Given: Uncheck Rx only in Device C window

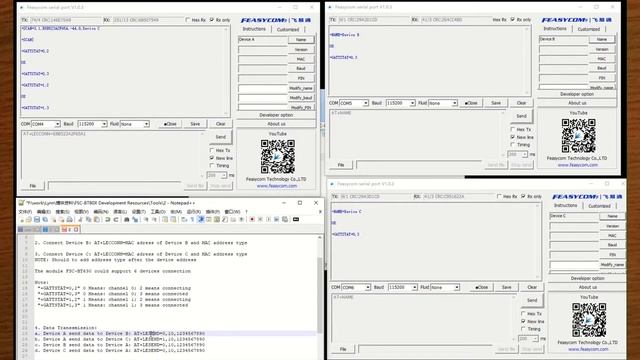Looking at the screenshot, I should [x=523, y=196].
